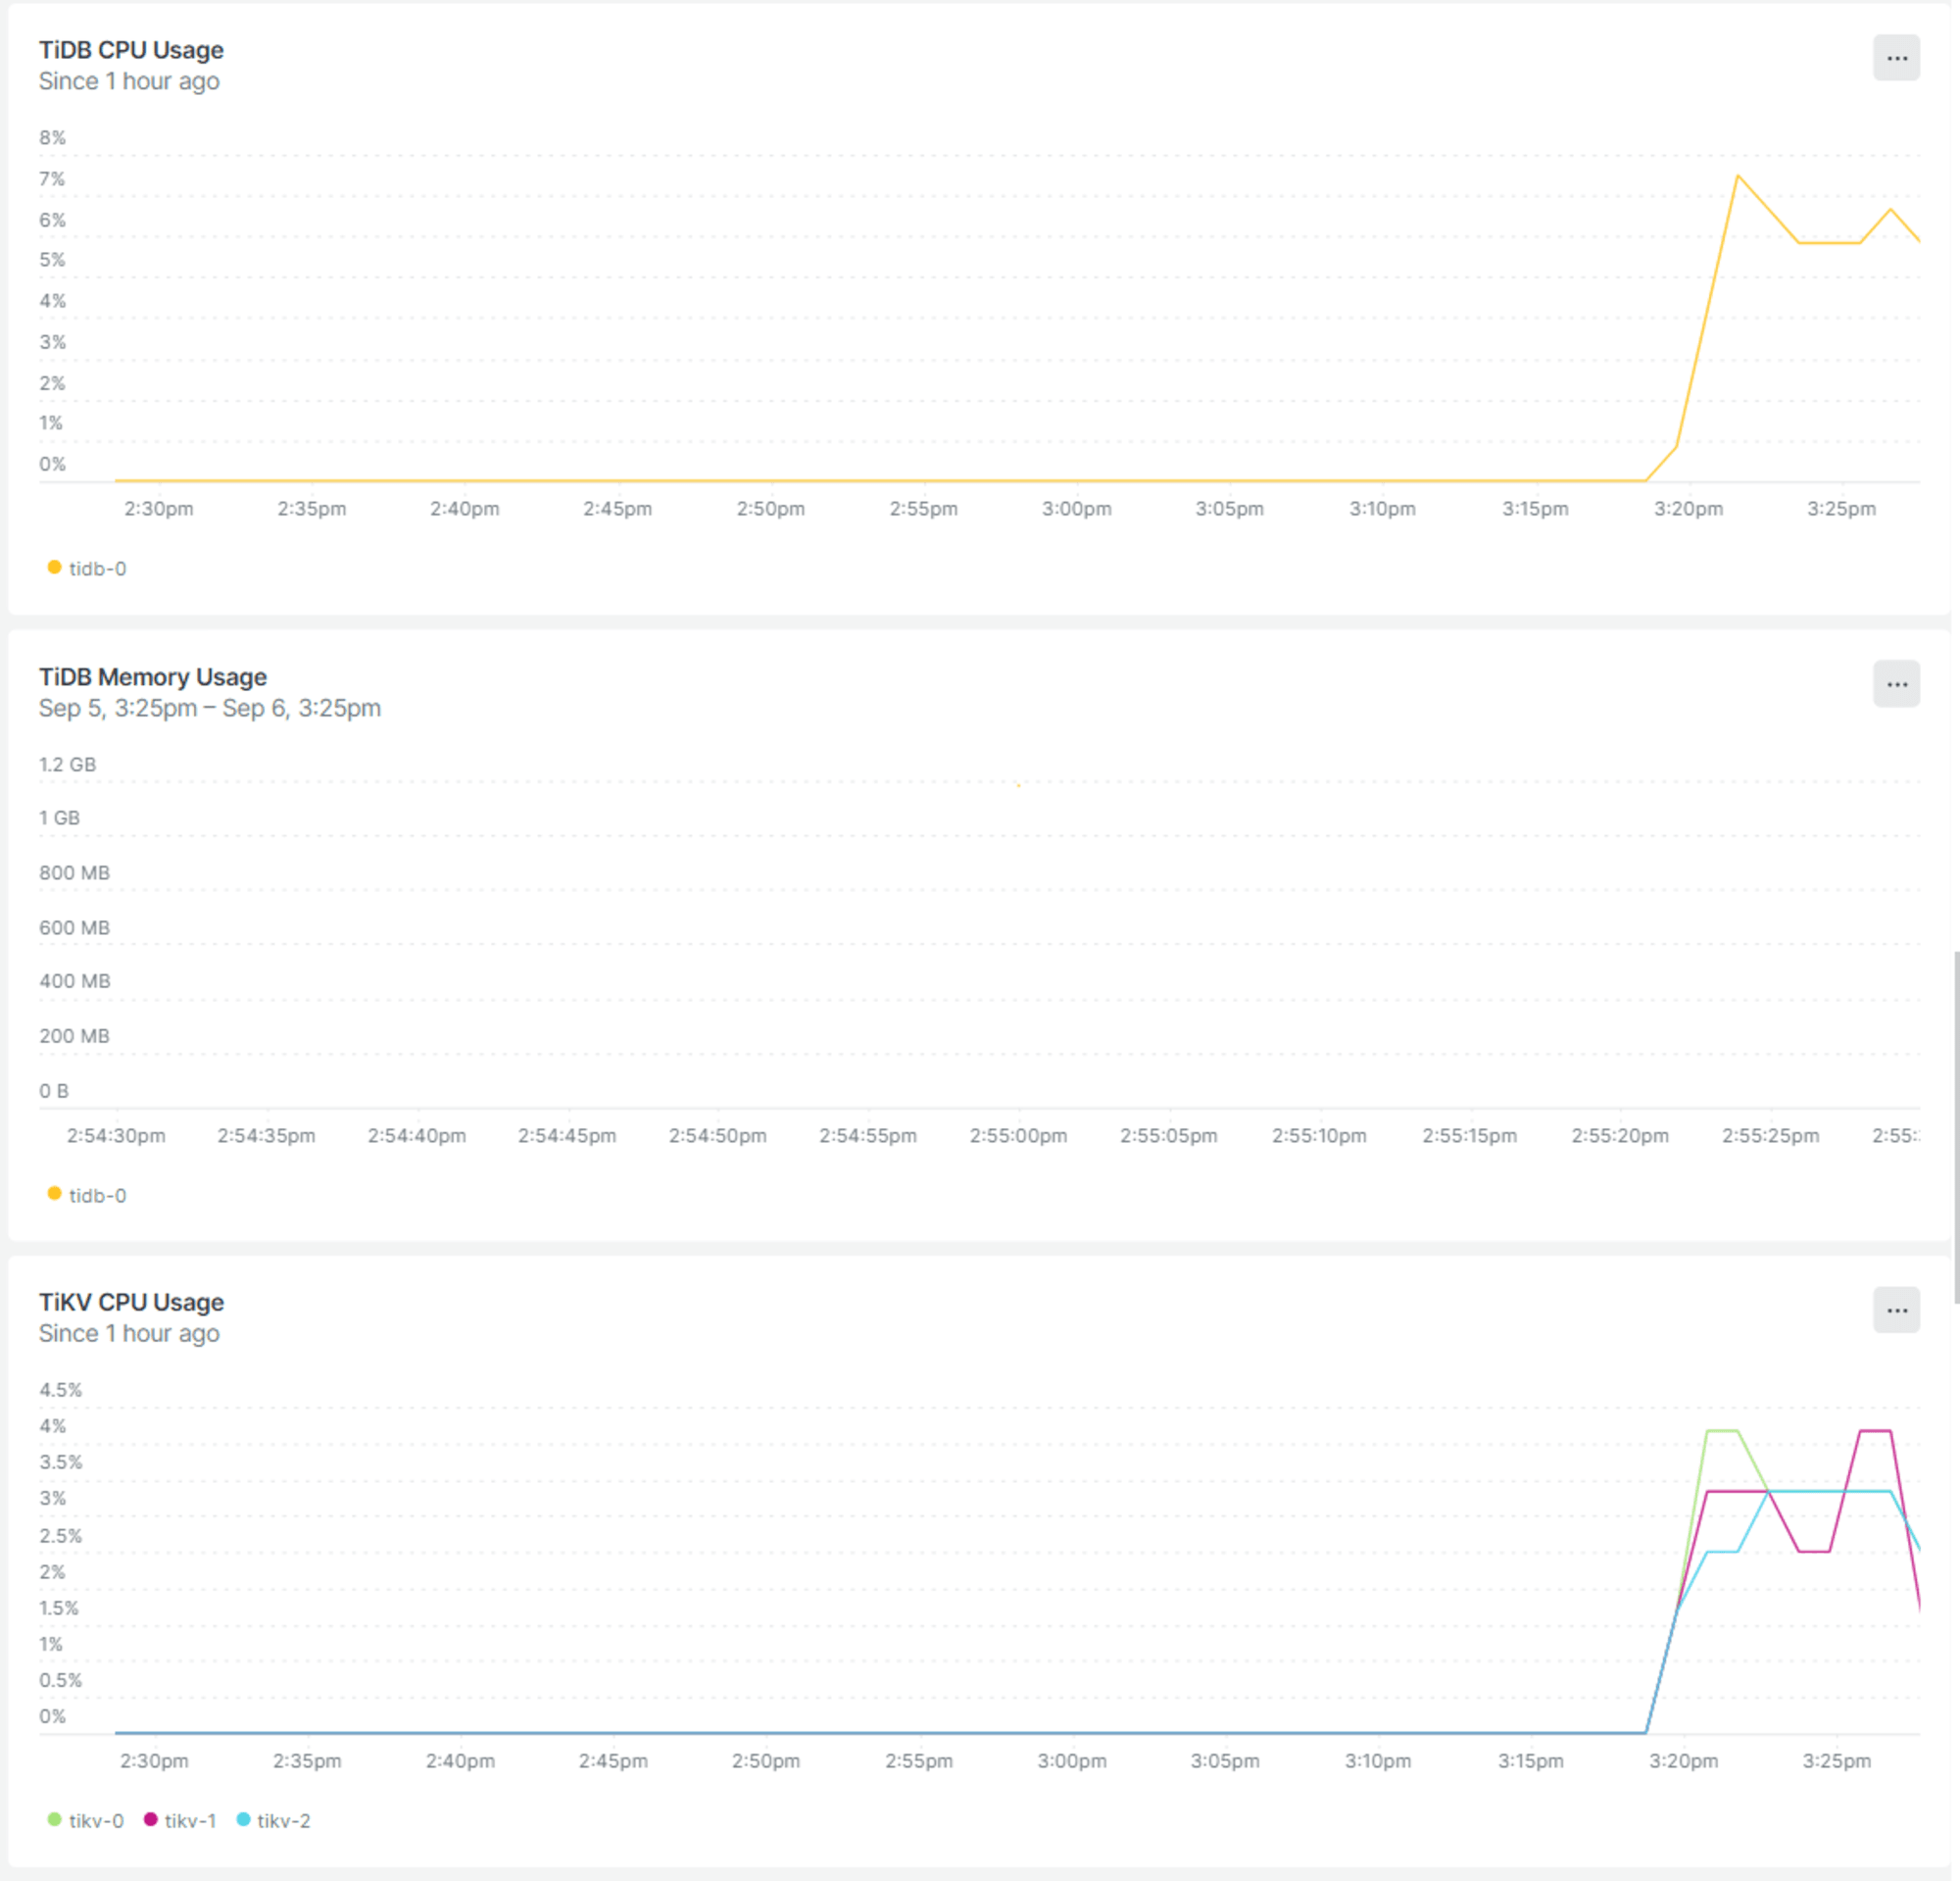This screenshot has height=1881, width=1960.
Task: Click the 4.5% y-axis label in TiKV chart
Action: 60,1389
